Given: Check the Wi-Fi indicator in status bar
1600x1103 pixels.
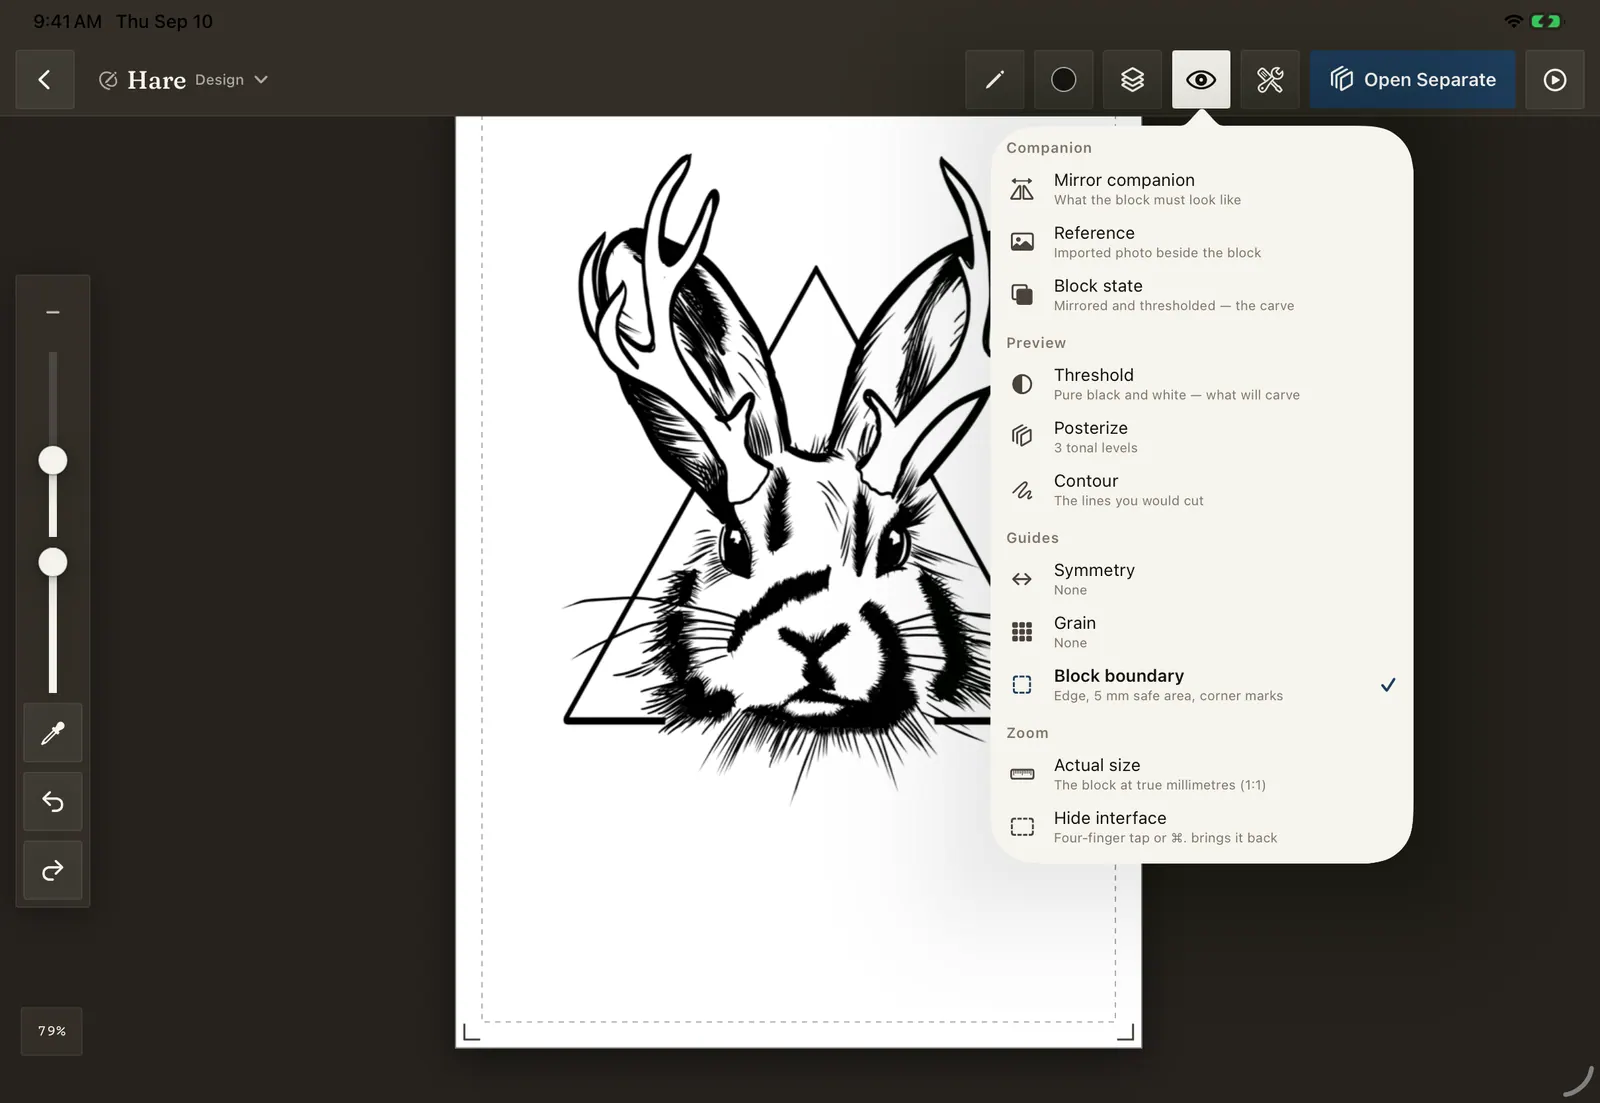Looking at the screenshot, I should (x=1514, y=21).
